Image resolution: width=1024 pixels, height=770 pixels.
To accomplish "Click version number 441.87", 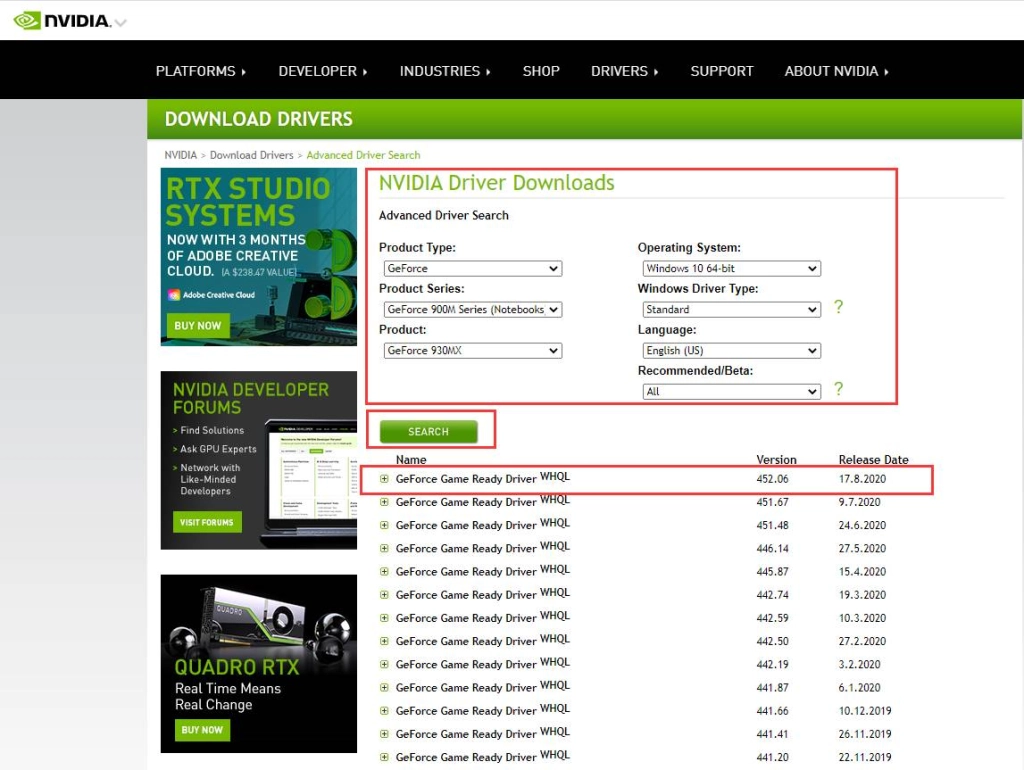I will pos(773,688).
